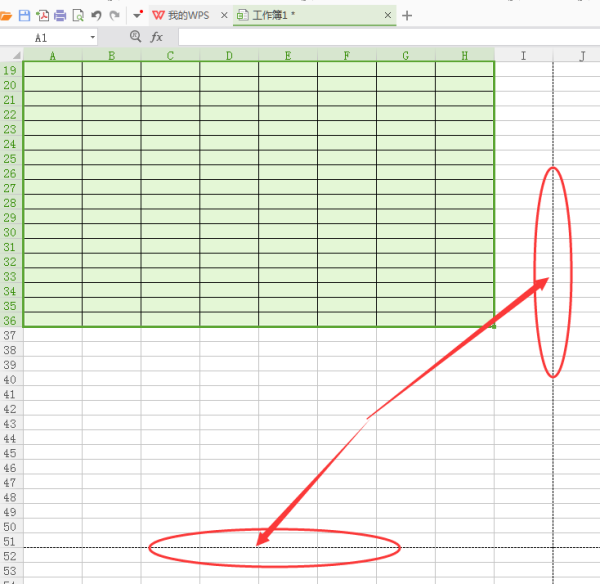This screenshot has width=600, height=584.
Task: Select column D header
Action: click(x=229, y=56)
